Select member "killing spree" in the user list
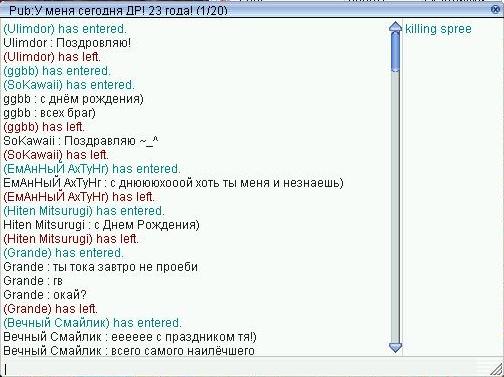Image resolution: width=504 pixels, height=377 pixels. tap(438, 29)
